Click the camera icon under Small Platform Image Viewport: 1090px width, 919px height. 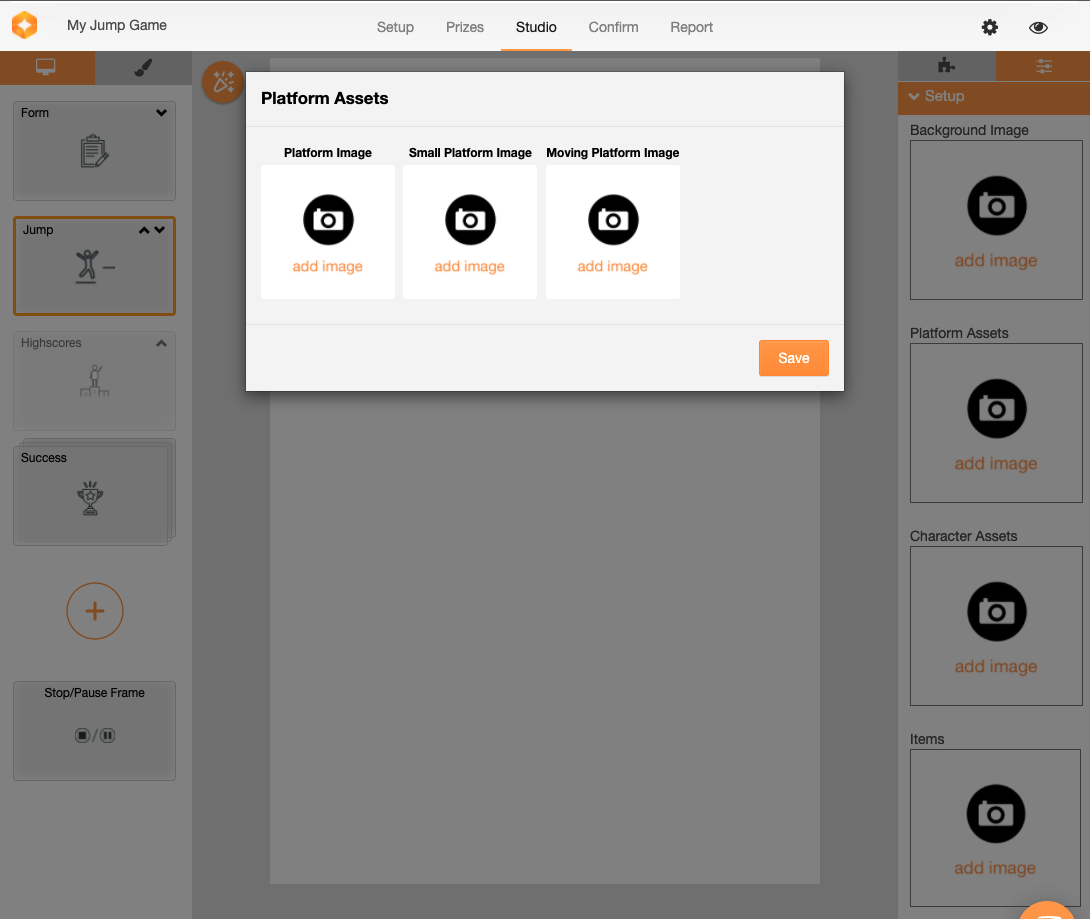[x=470, y=220]
